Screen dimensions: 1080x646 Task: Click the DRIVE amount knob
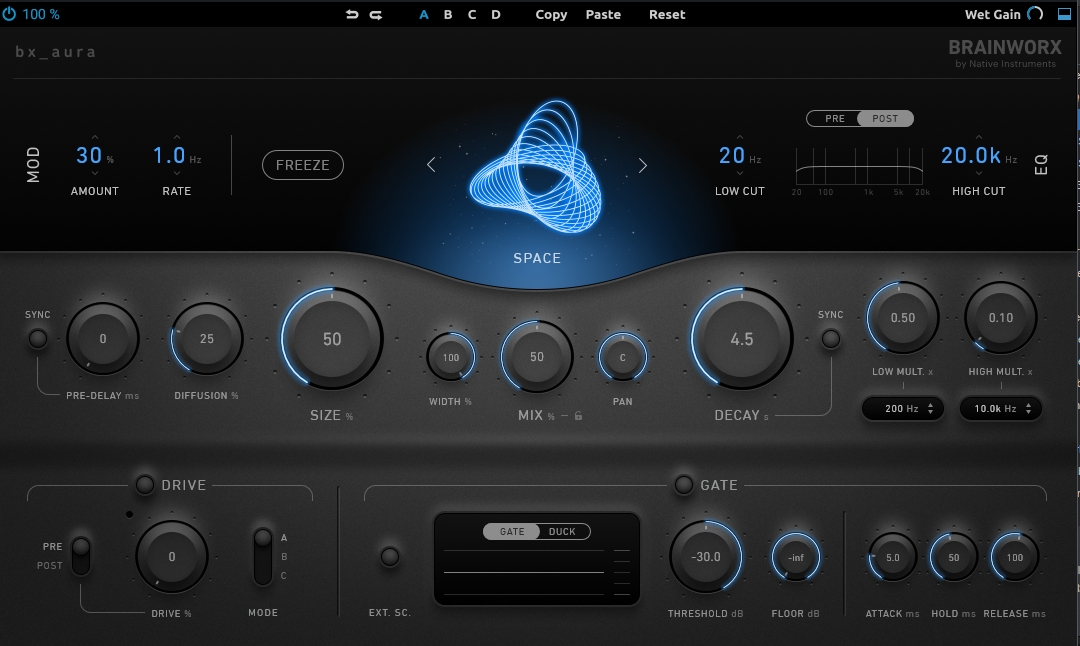click(172, 556)
